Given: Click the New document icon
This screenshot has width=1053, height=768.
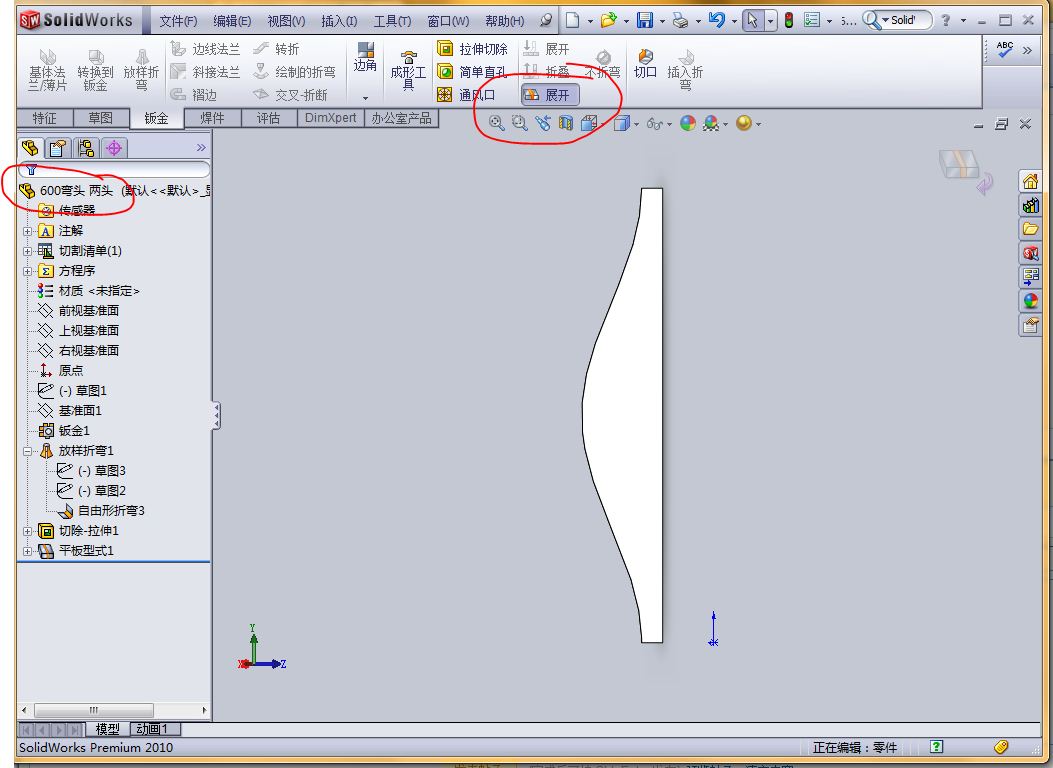Looking at the screenshot, I should 572,20.
